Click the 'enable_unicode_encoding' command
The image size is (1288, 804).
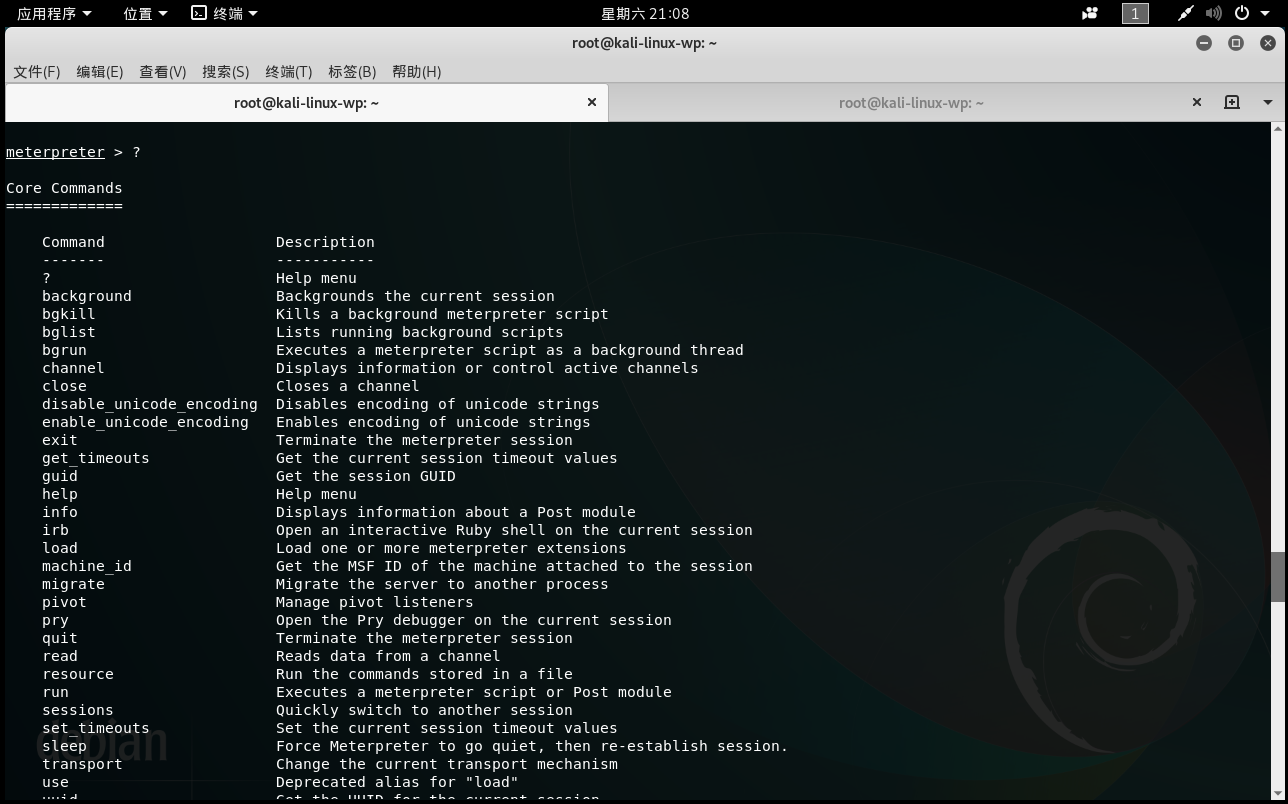(x=145, y=422)
